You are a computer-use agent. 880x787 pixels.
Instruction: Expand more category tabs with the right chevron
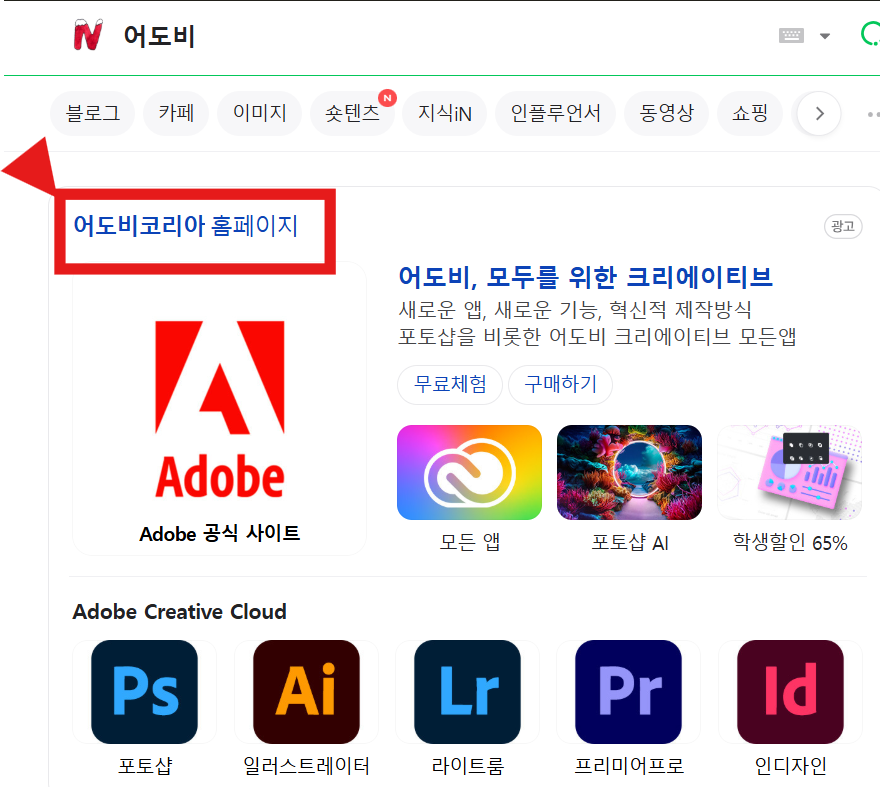coord(818,113)
